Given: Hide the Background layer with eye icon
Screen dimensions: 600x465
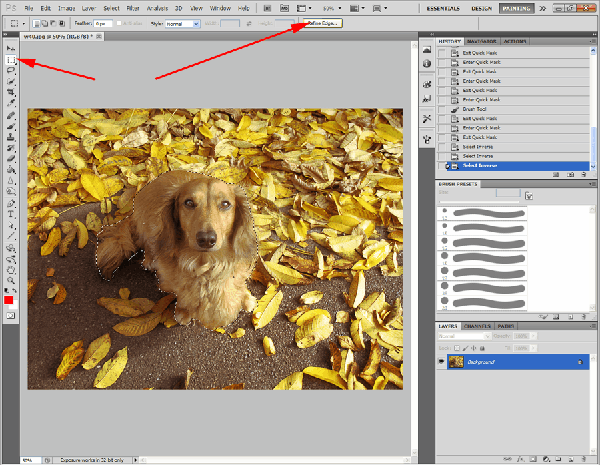Looking at the screenshot, I should click(x=441, y=361).
